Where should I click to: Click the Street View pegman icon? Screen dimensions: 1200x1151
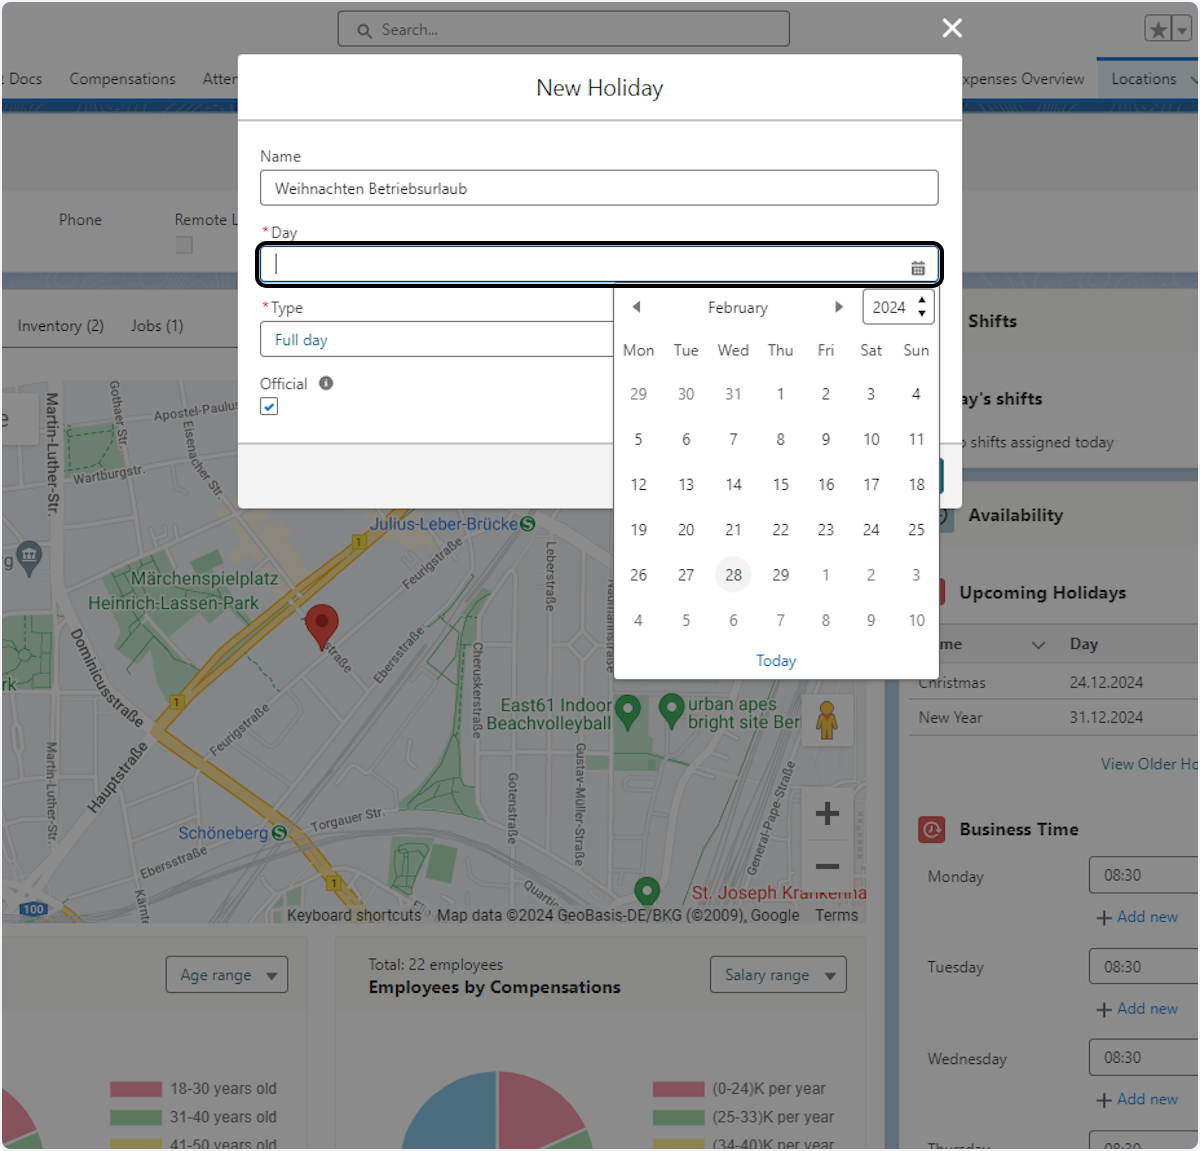coord(827,720)
